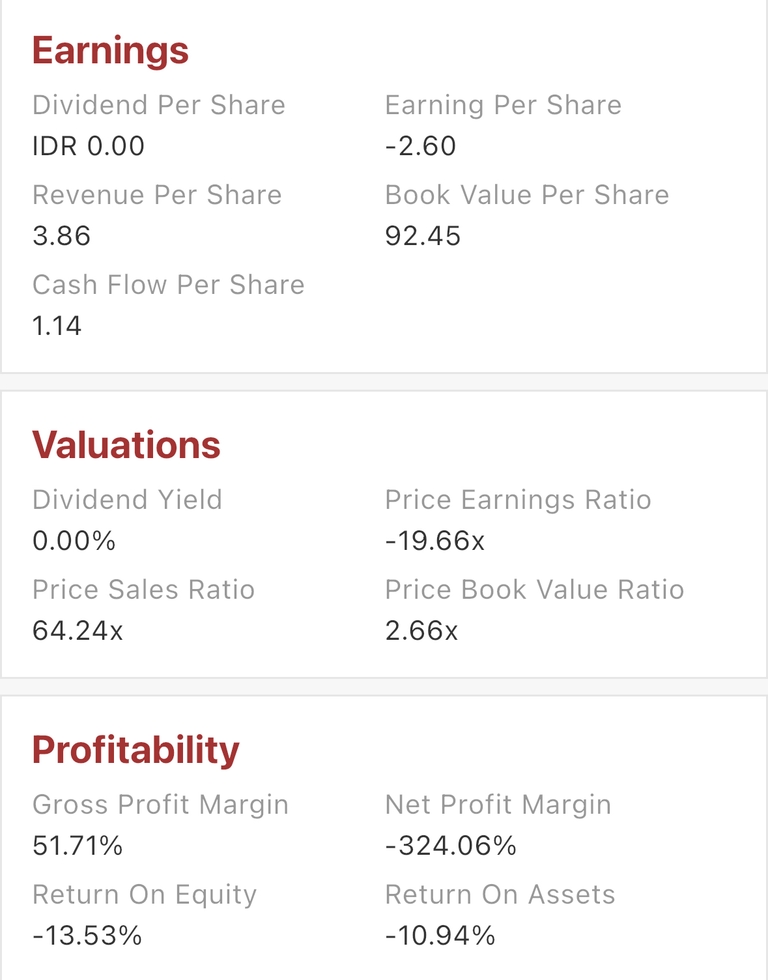
Task: Click the IDR 0.00 dividend value
Action: pyautogui.click(x=88, y=146)
